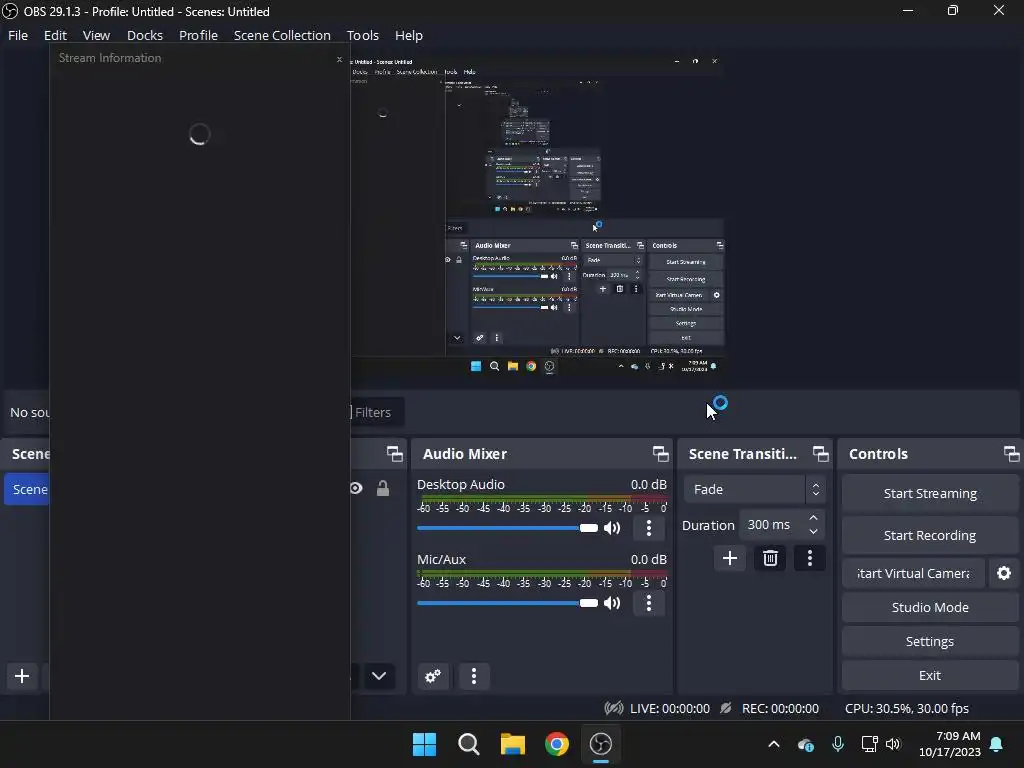Add a configurable transition
Viewport: 1024px width, 768px height.
(x=729, y=558)
